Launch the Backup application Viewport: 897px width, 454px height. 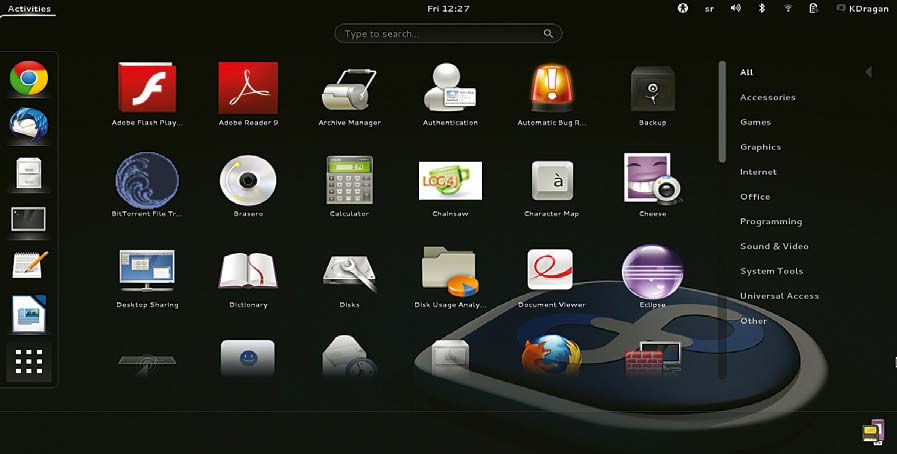click(x=653, y=89)
